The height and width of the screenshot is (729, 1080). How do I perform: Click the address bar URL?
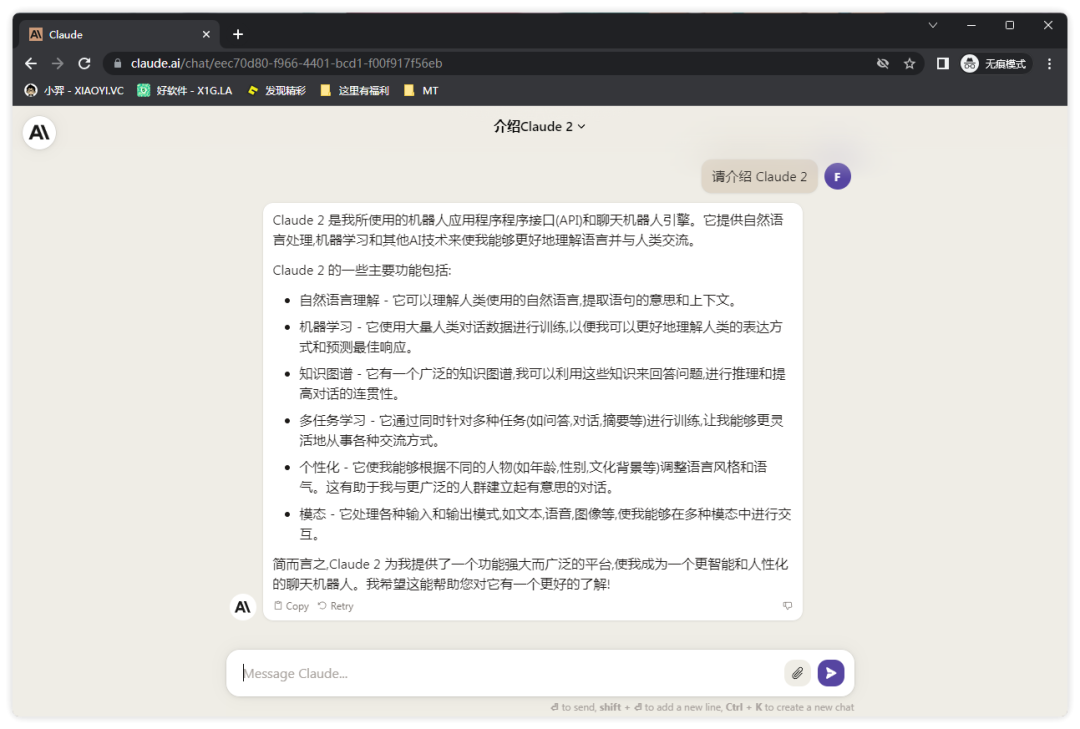286,63
